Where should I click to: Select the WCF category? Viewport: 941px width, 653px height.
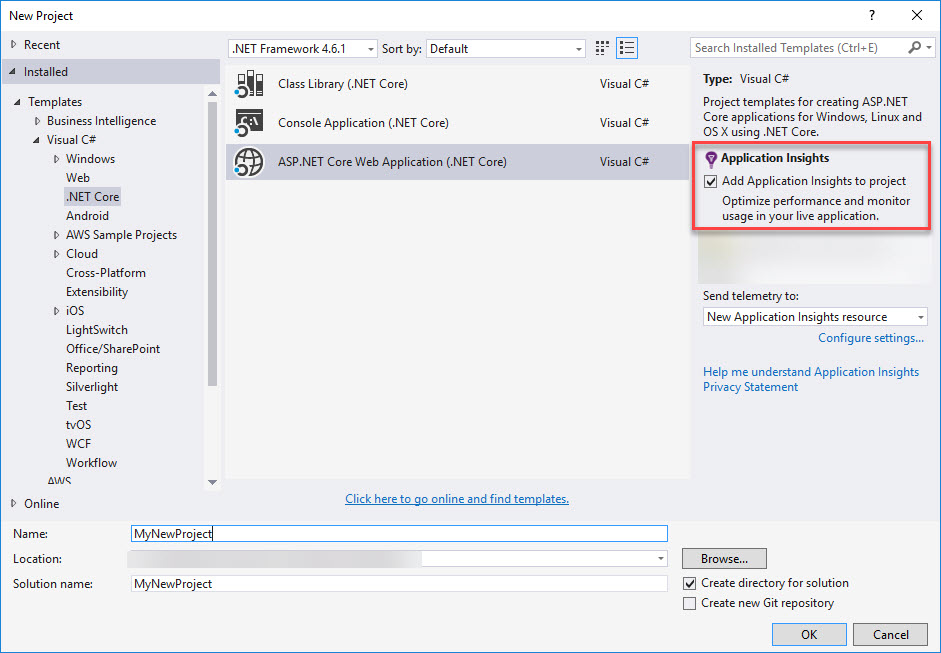coord(79,444)
